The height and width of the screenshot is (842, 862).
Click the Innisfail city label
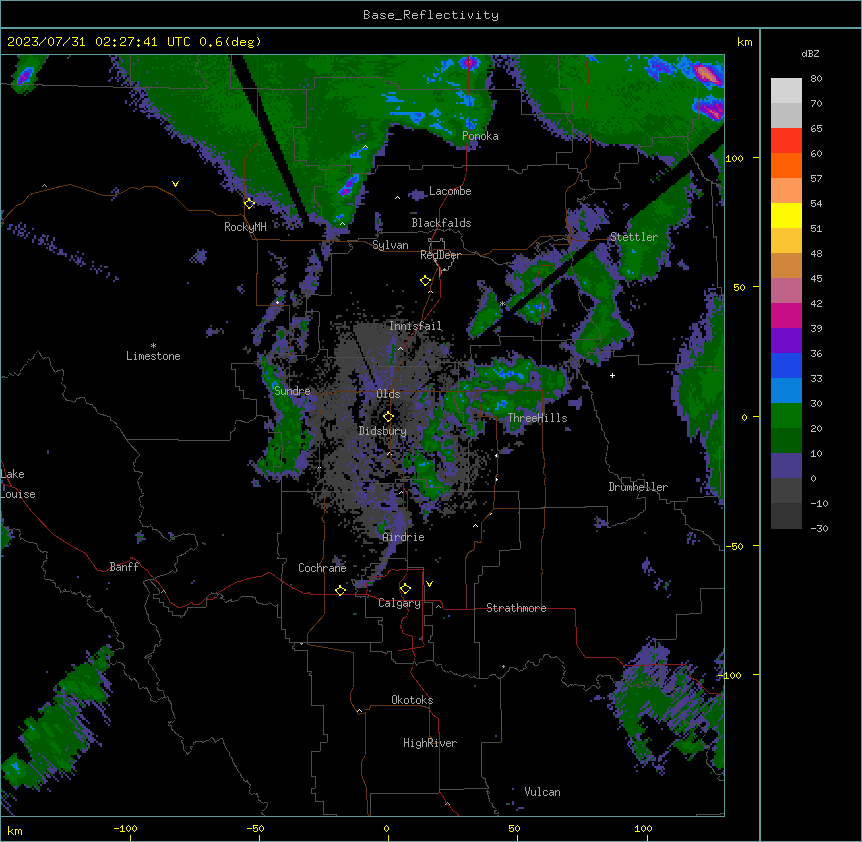415,326
